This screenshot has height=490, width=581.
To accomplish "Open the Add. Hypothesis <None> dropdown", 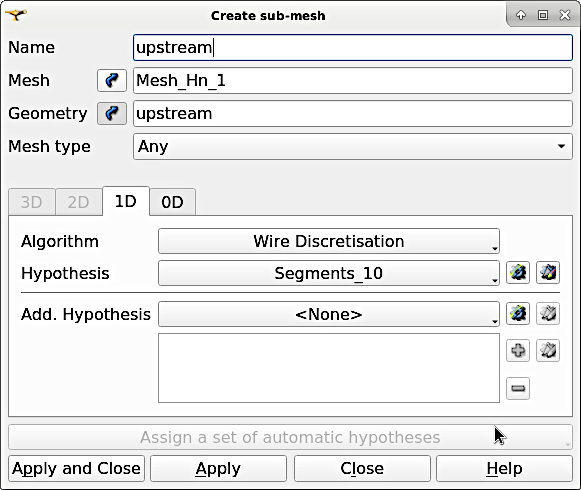I will coord(329,314).
